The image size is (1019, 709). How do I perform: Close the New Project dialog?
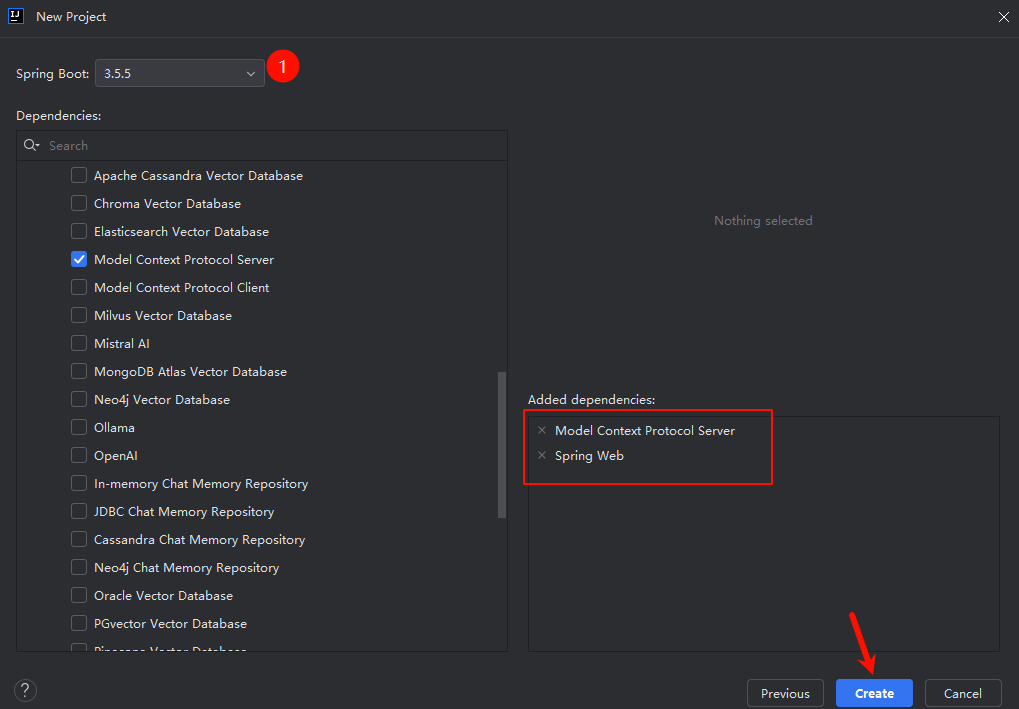(x=1003, y=17)
